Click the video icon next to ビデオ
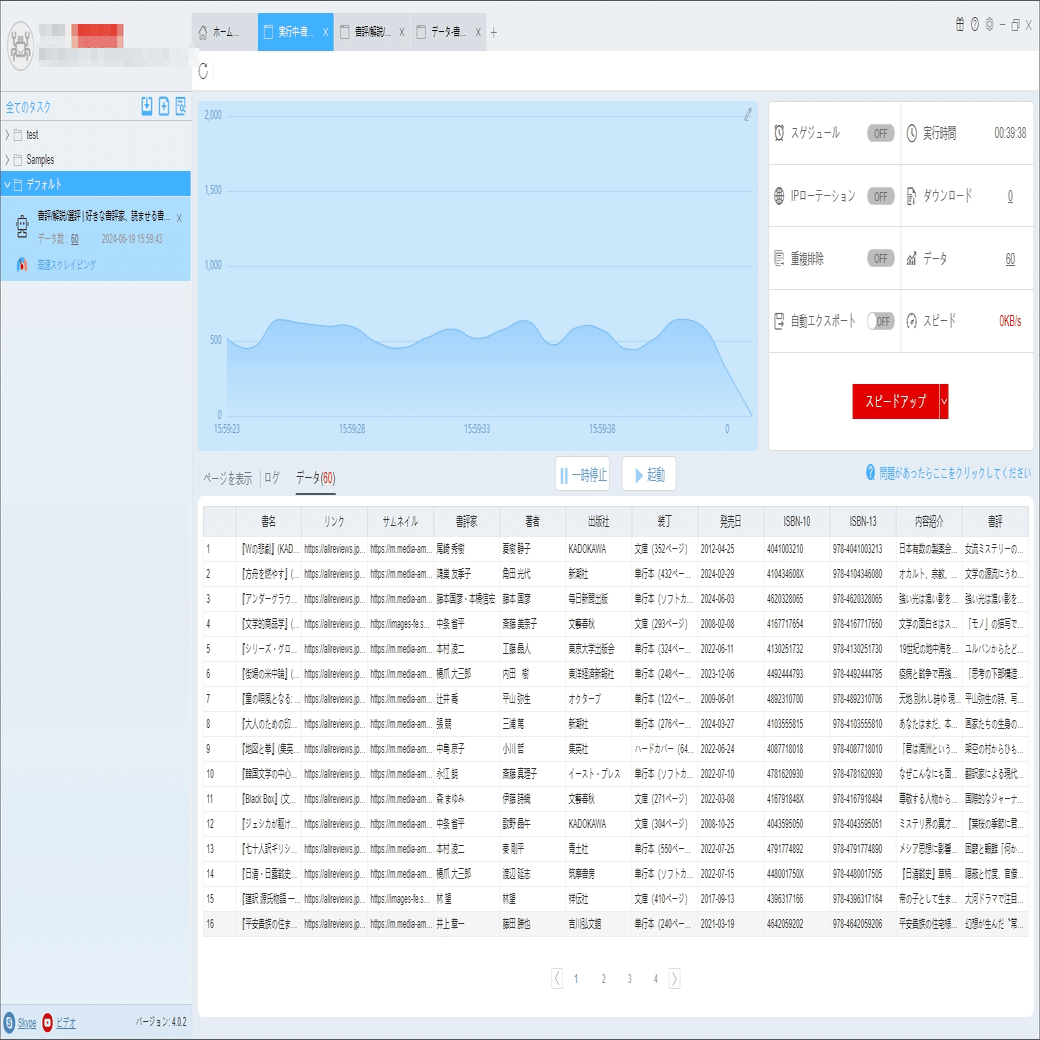 (x=47, y=1022)
